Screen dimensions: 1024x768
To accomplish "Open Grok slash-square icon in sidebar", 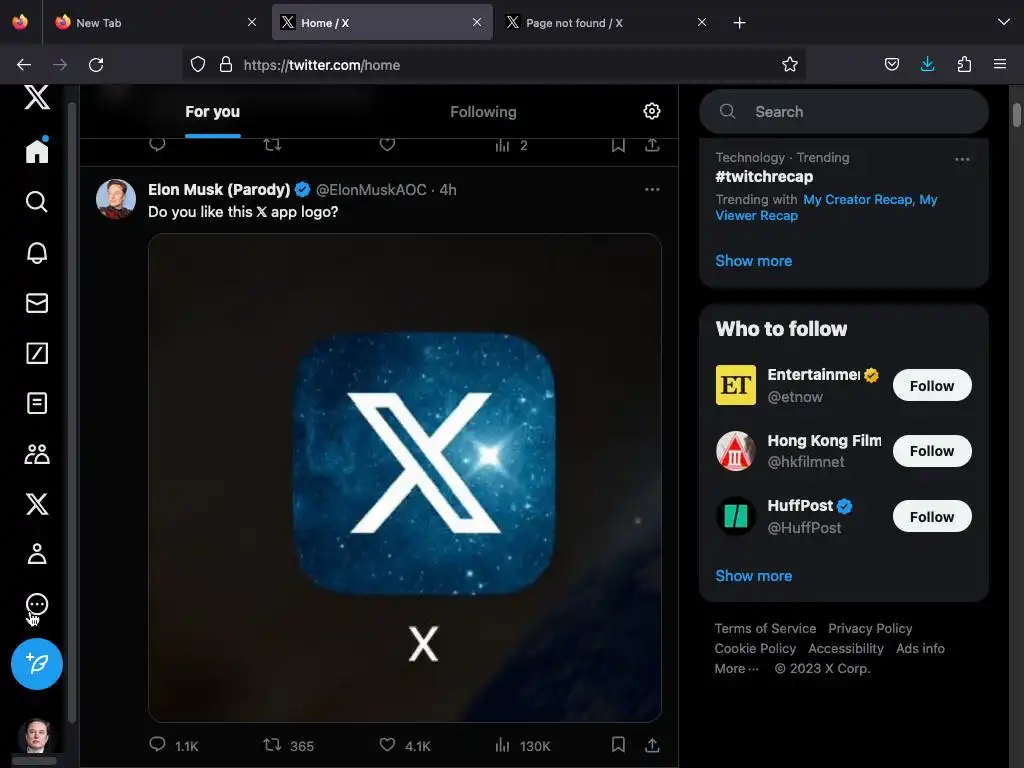I will (x=37, y=353).
